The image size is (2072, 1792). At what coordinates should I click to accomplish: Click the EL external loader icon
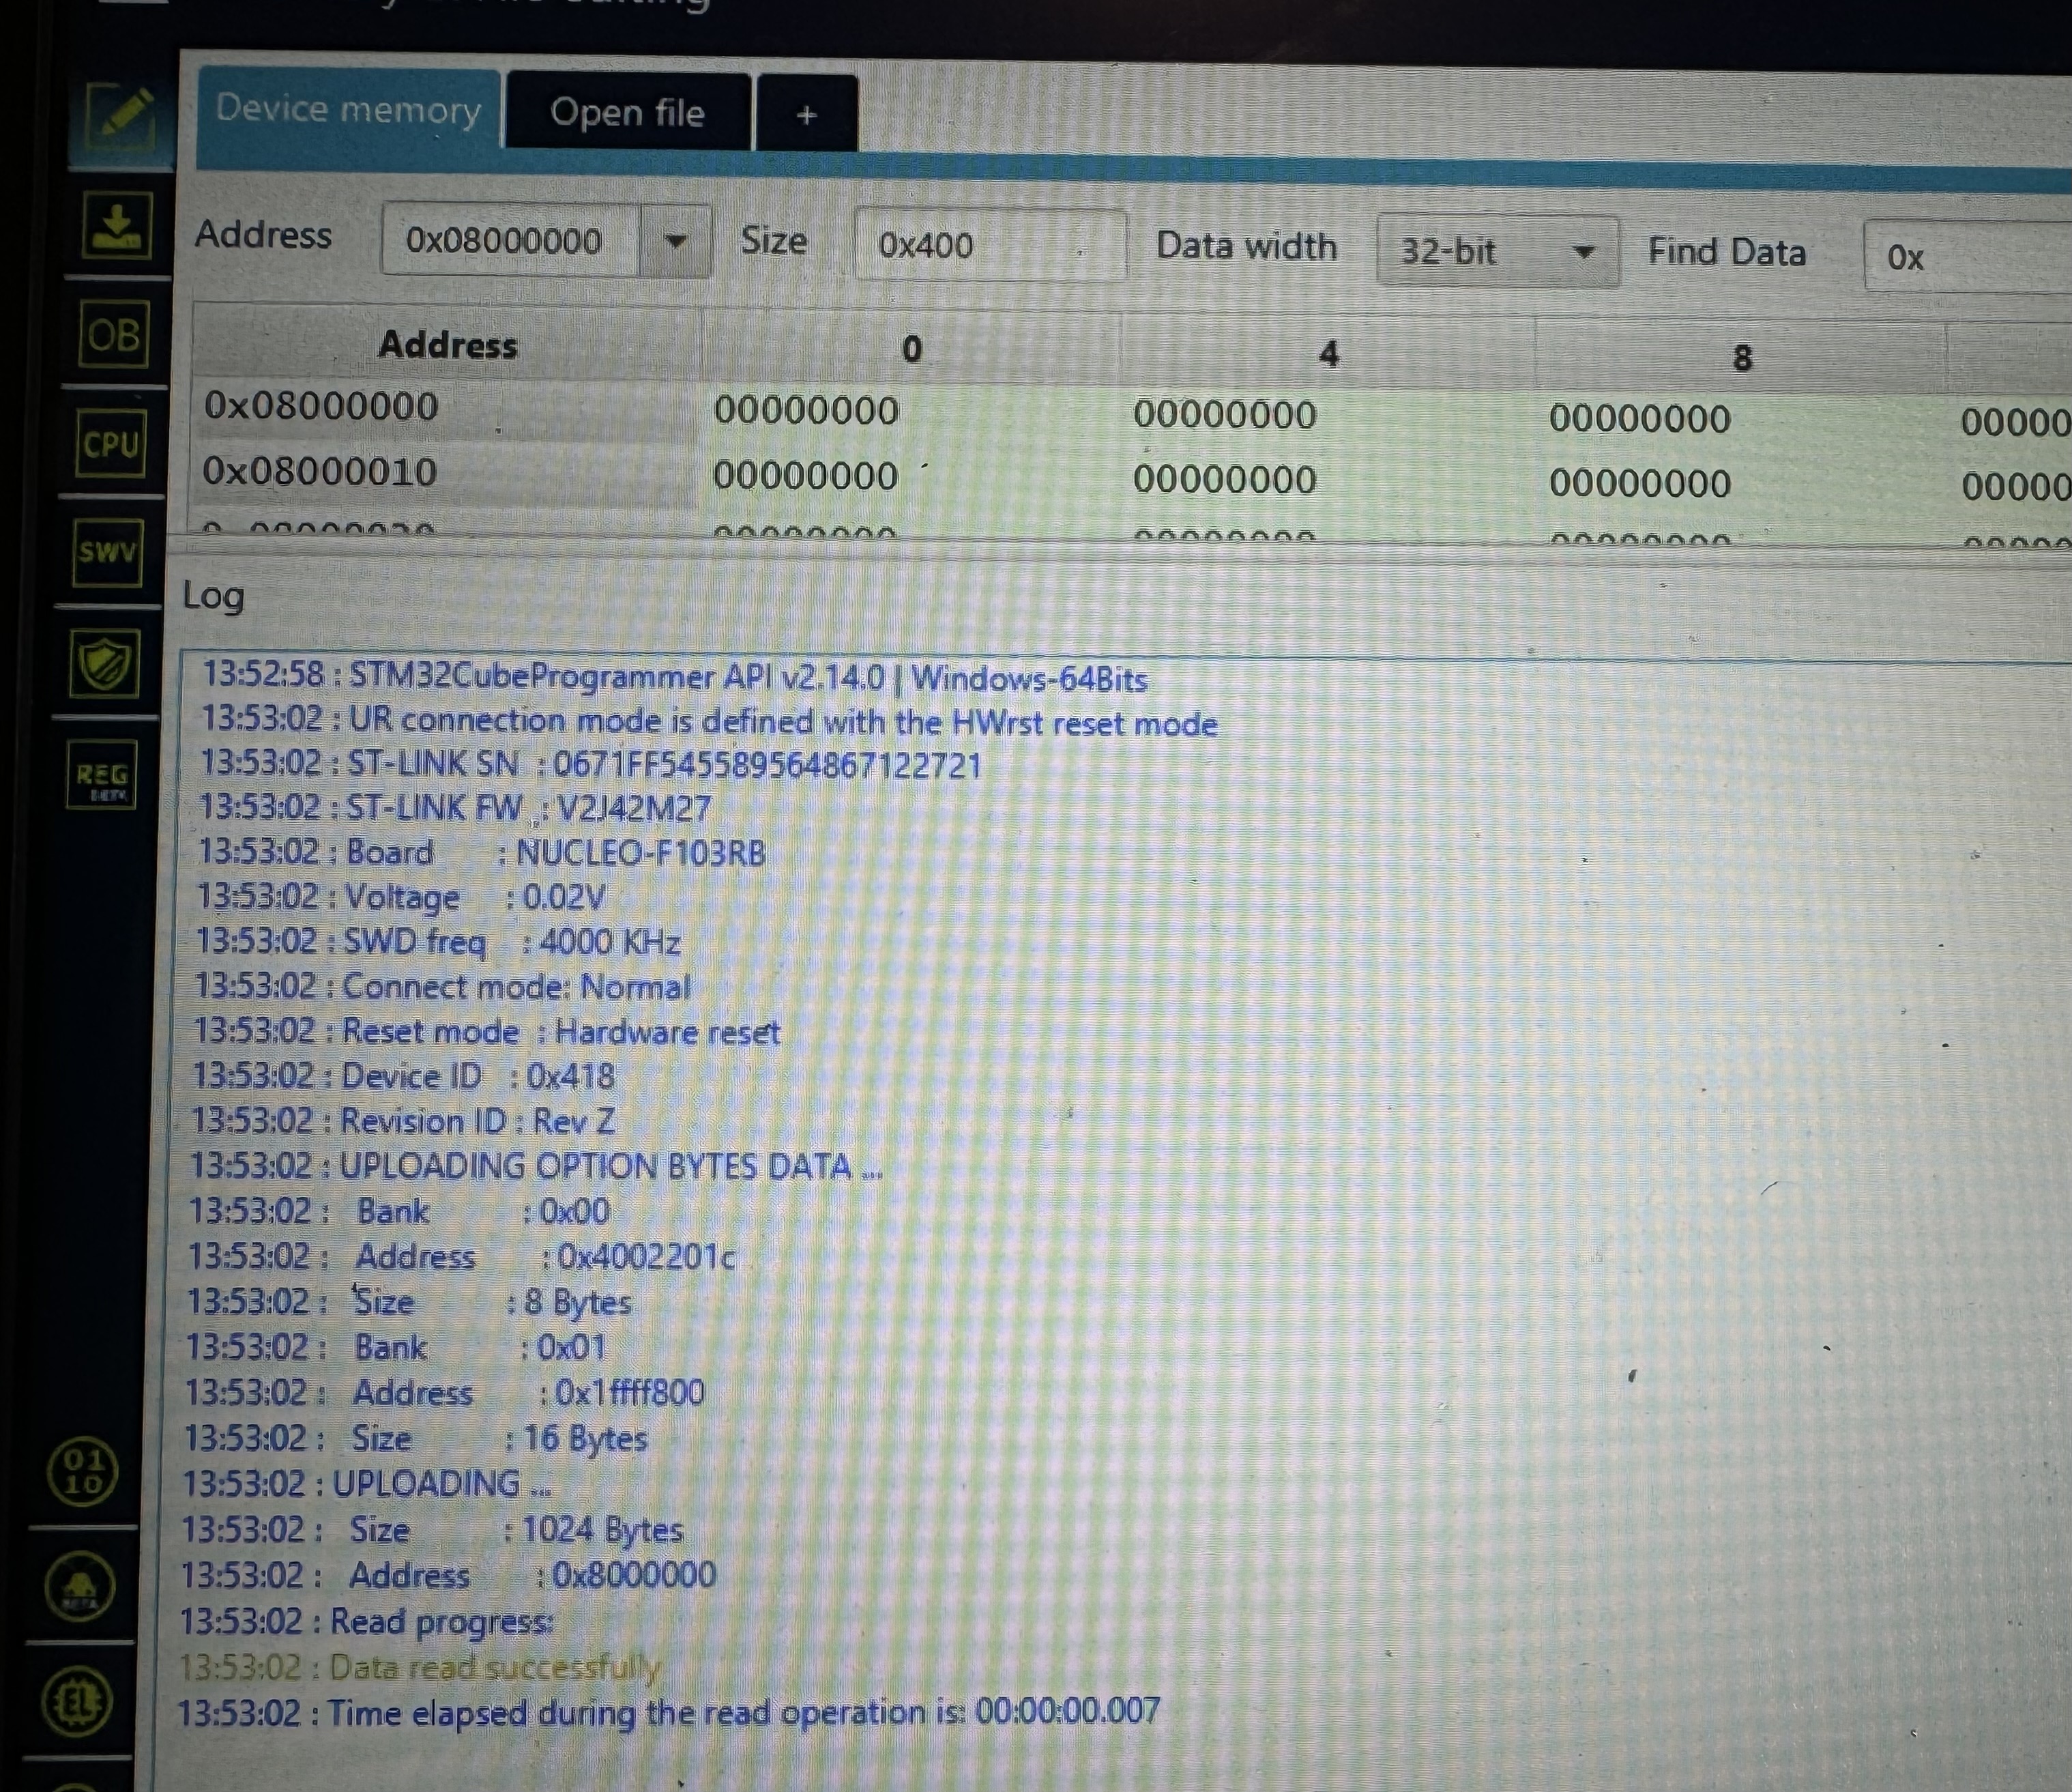[x=78, y=1701]
